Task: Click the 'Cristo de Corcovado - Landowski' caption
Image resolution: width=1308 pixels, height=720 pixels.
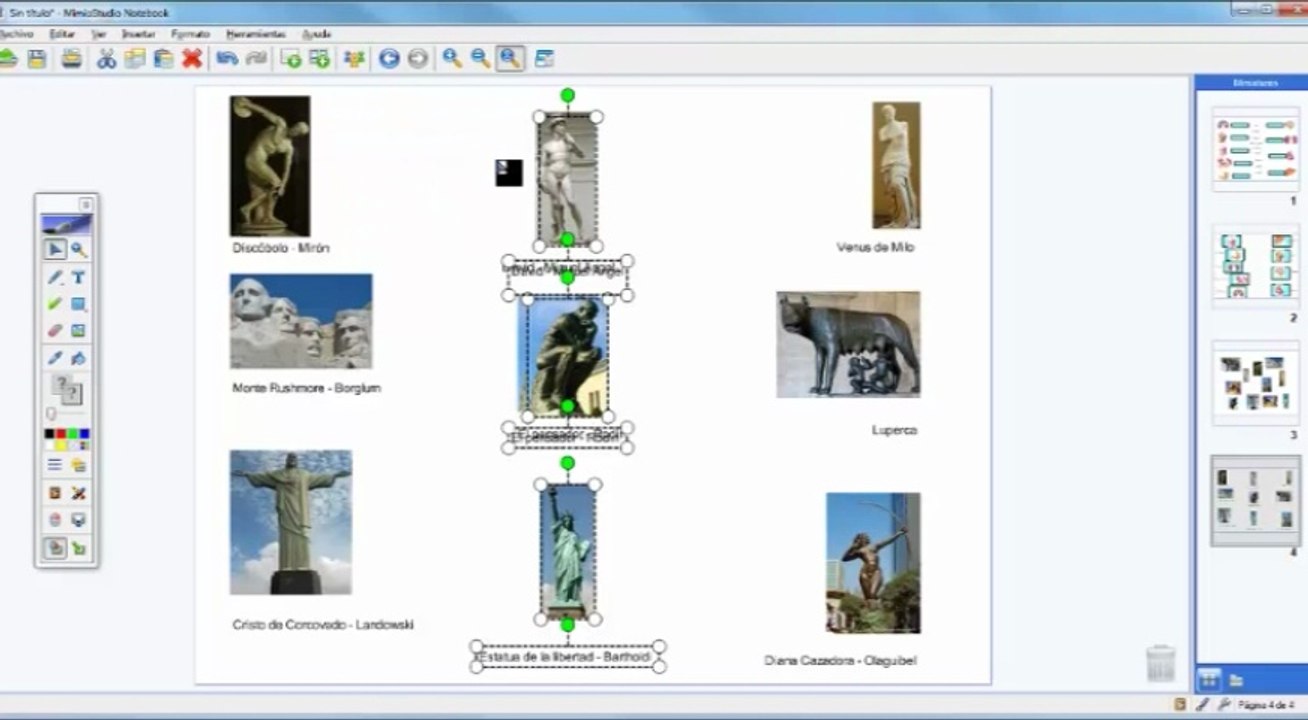Action: [323, 625]
